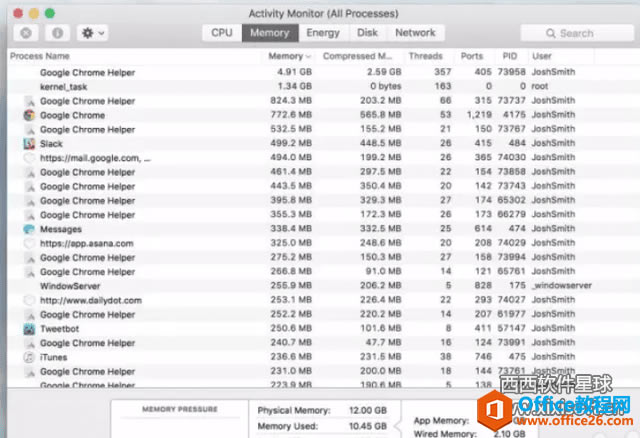Click the MEMORY PRESSURE graph label
Screen dimensions: 640x438
point(180,409)
